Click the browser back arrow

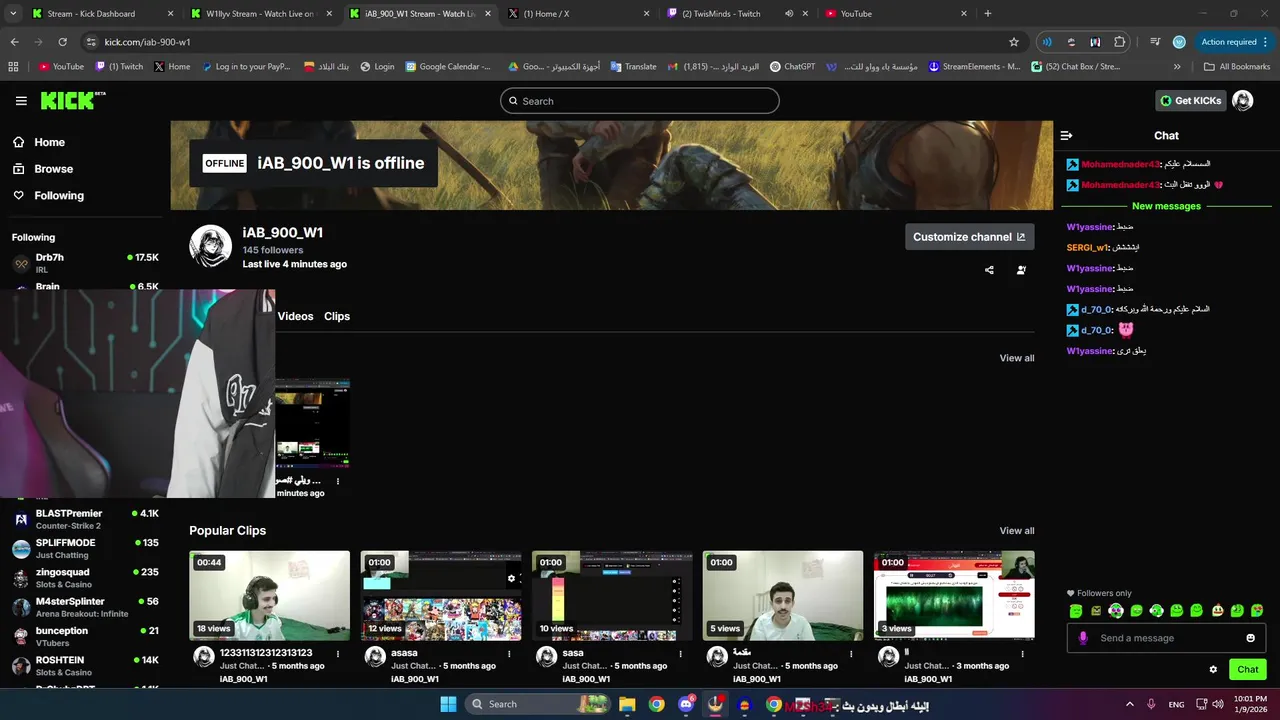click(x=14, y=42)
